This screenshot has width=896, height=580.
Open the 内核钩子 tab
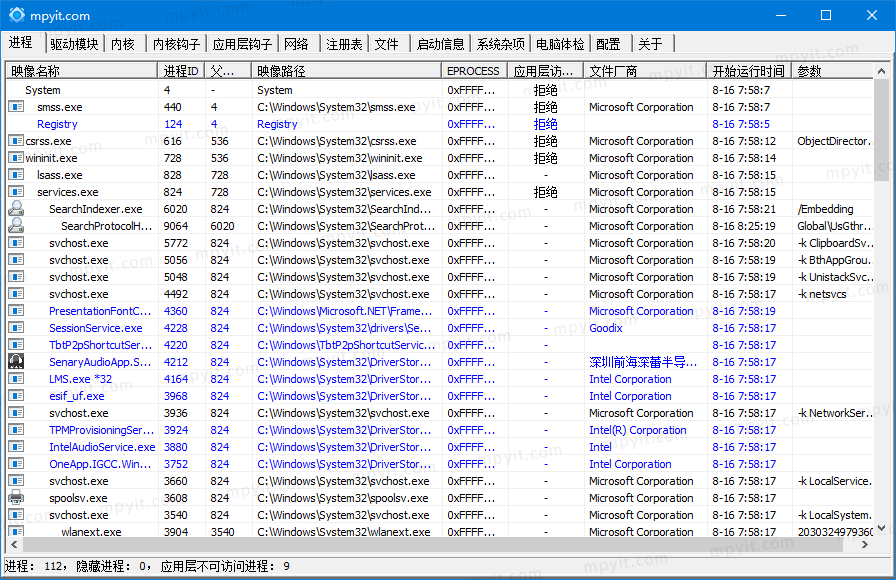(177, 44)
